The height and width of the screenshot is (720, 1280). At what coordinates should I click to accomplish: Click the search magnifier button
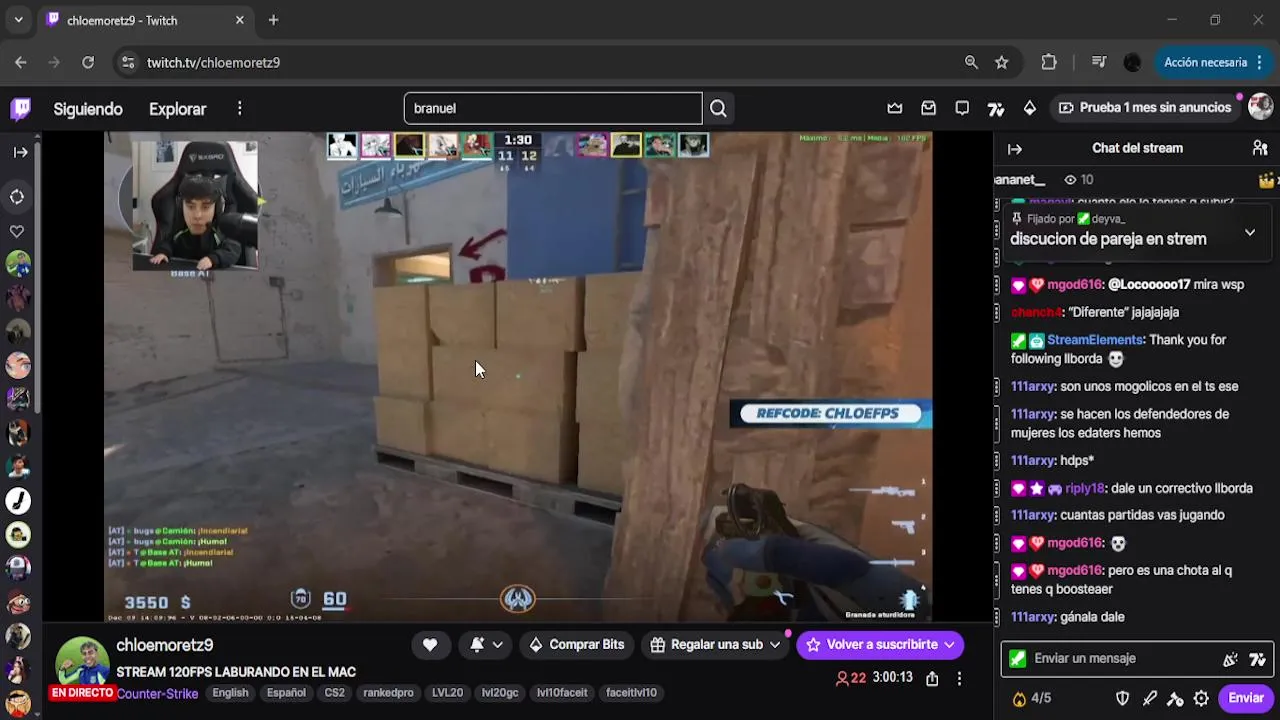[x=718, y=108]
